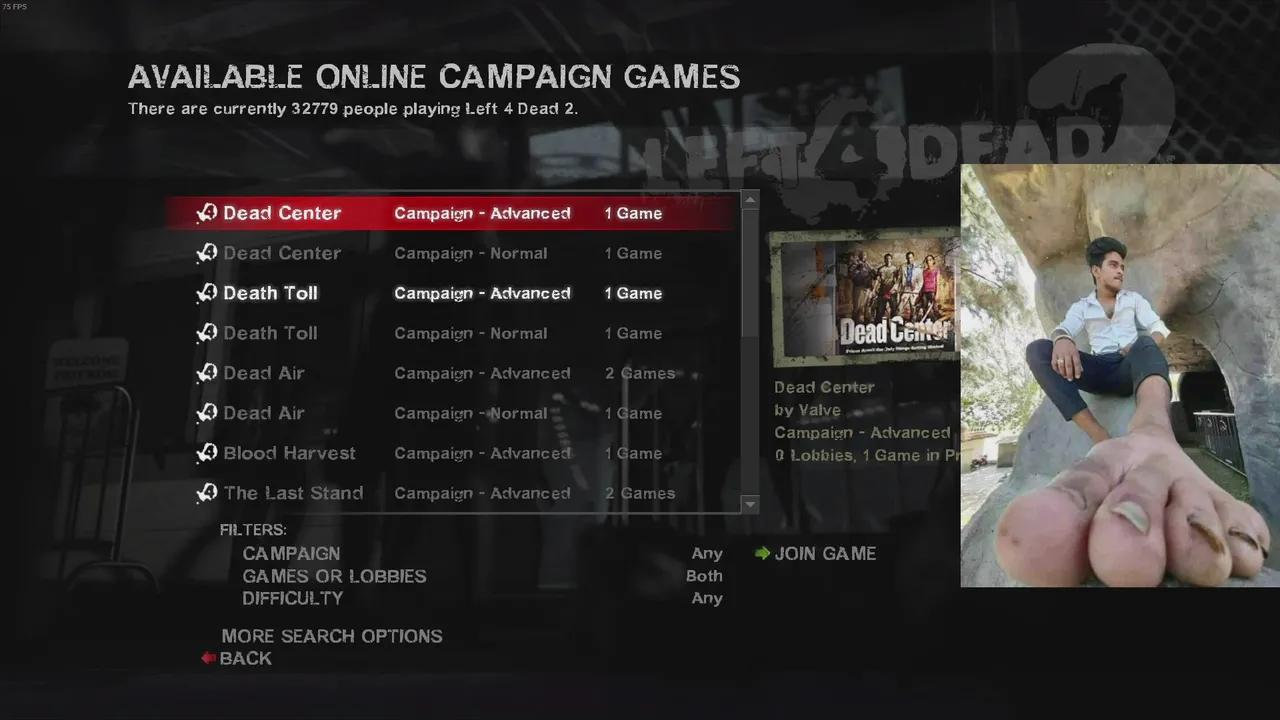Click the scrollbar up arrow of the games list
Screen dimensions: 1280x720
750,200
